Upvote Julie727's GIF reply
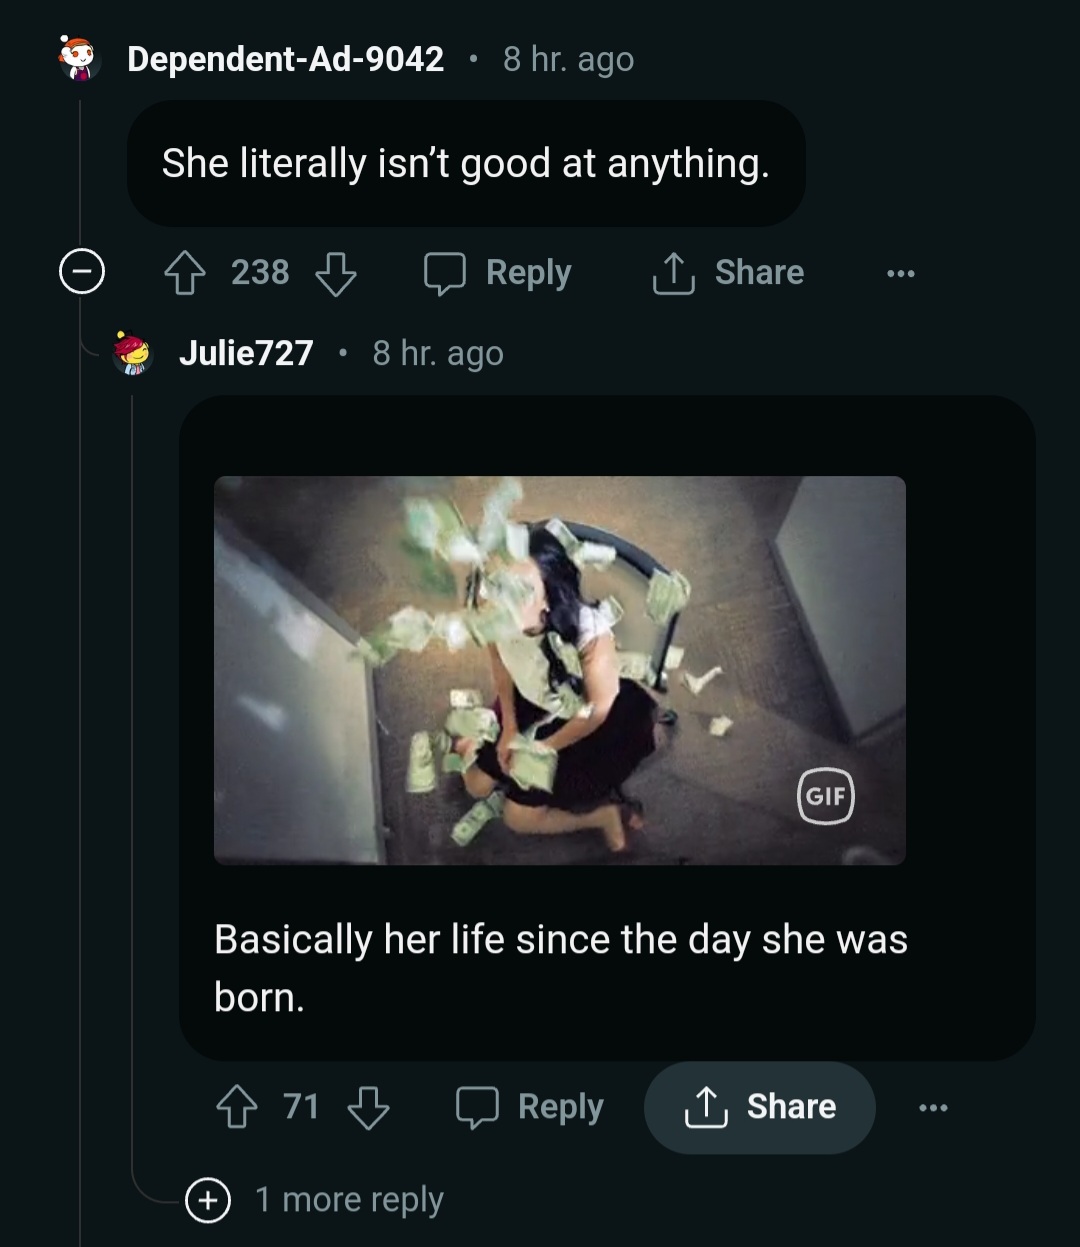1080x1247 pixels. point(237,1107)
